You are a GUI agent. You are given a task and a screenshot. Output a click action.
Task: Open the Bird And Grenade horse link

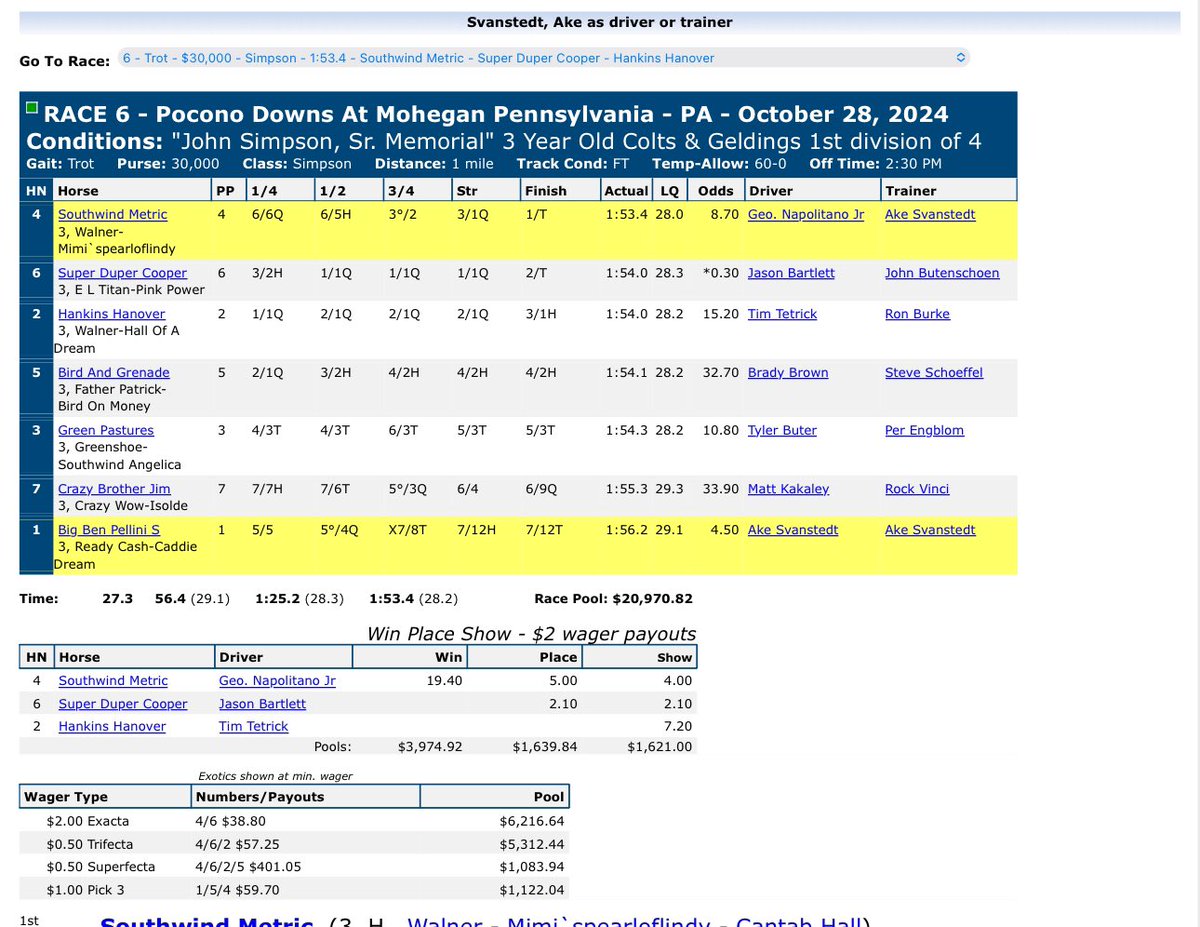pyautogui.click(x=114, y=372)
